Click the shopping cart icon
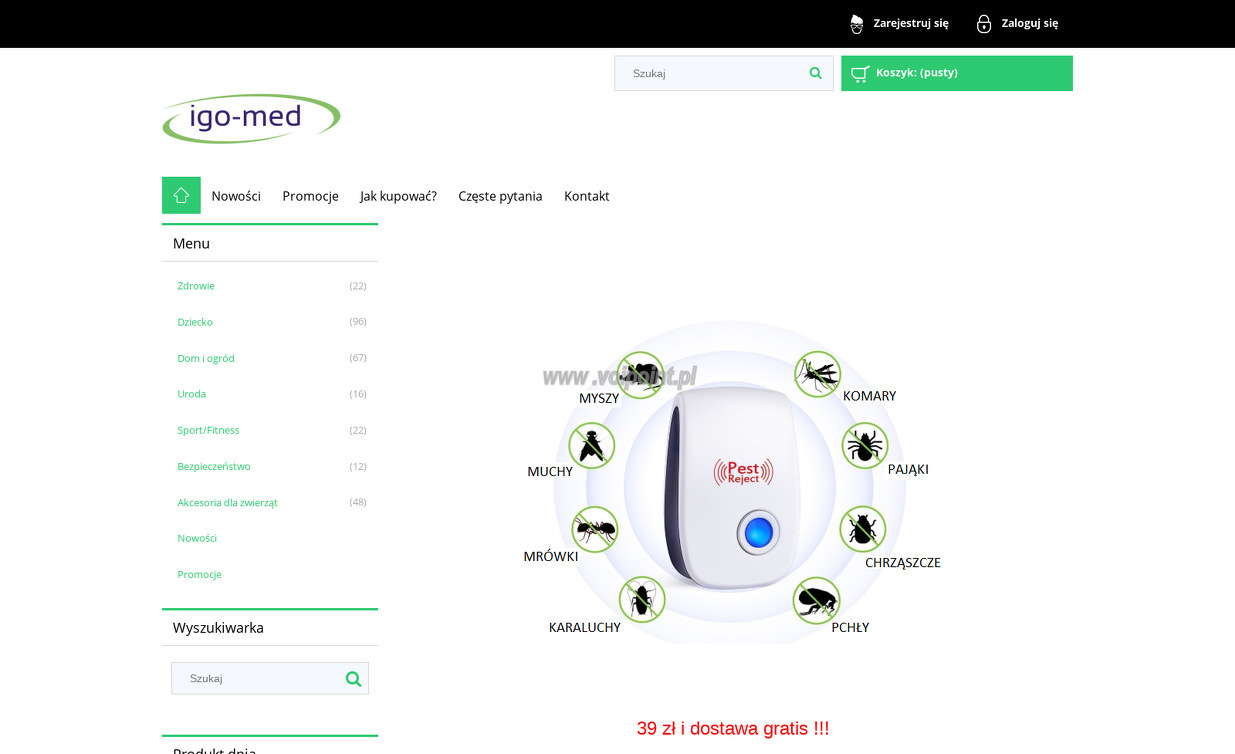Screen dimensions: 1235x754 point(859,73)
